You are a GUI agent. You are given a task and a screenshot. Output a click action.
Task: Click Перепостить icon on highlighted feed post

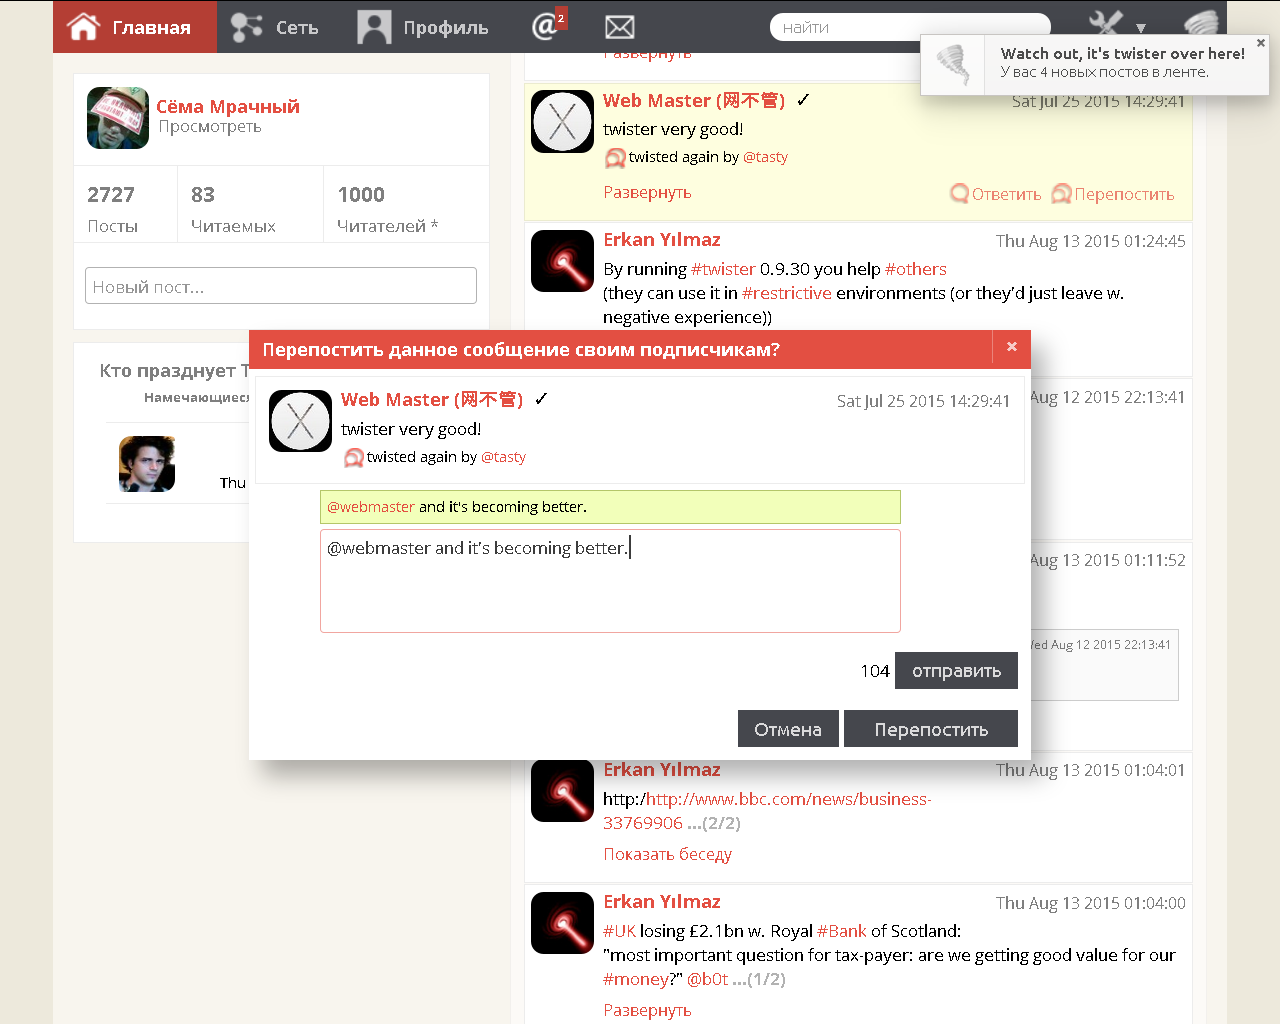(x=1113, y=194)
